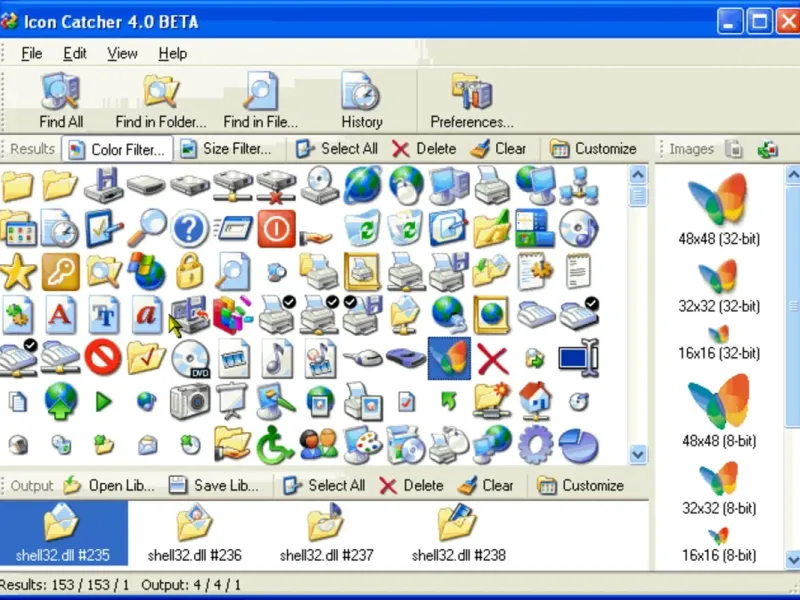Open the Color Filter option
The image size is (800, 600).
coord(117,149)
